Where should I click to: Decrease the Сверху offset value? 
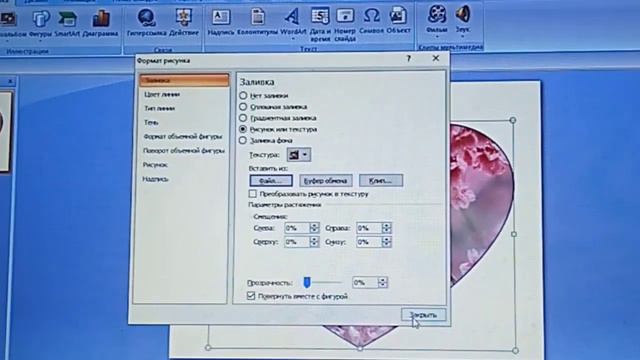314,244
